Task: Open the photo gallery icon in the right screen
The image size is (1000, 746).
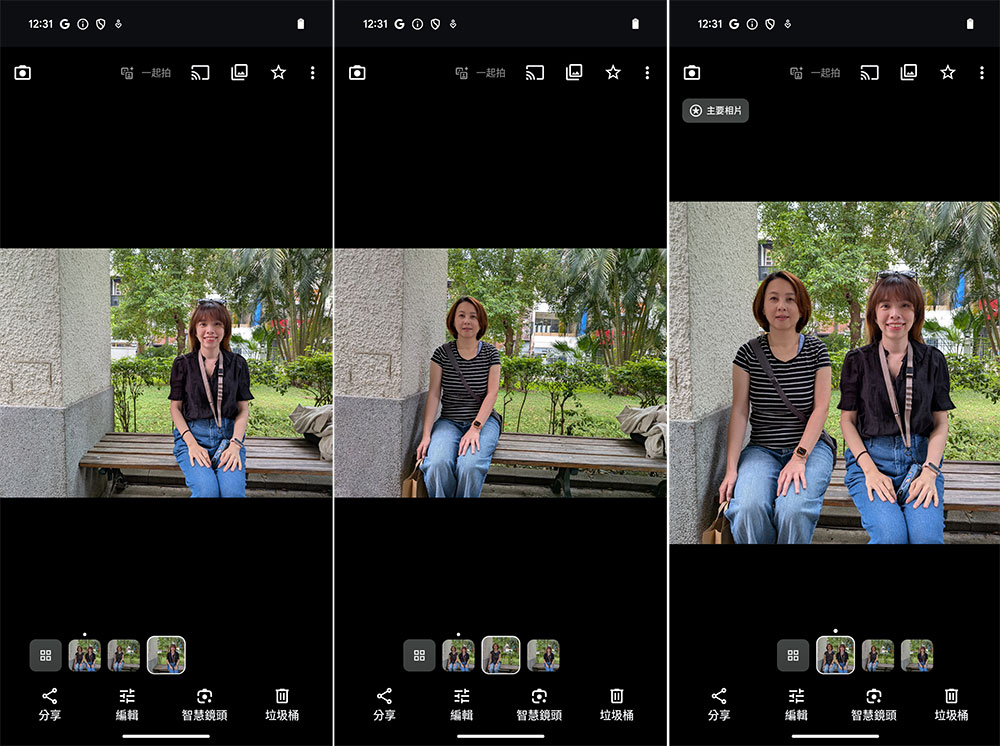Action: (908, 73)
